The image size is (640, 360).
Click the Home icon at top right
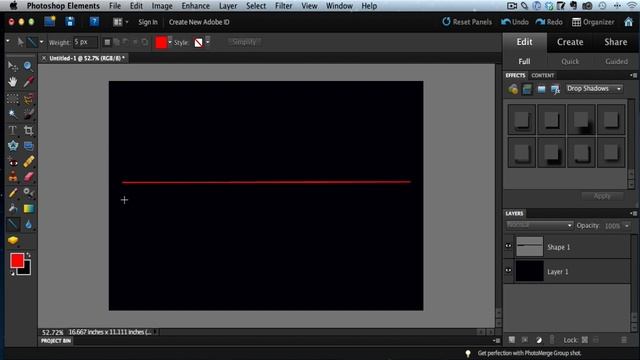point(629,22)
